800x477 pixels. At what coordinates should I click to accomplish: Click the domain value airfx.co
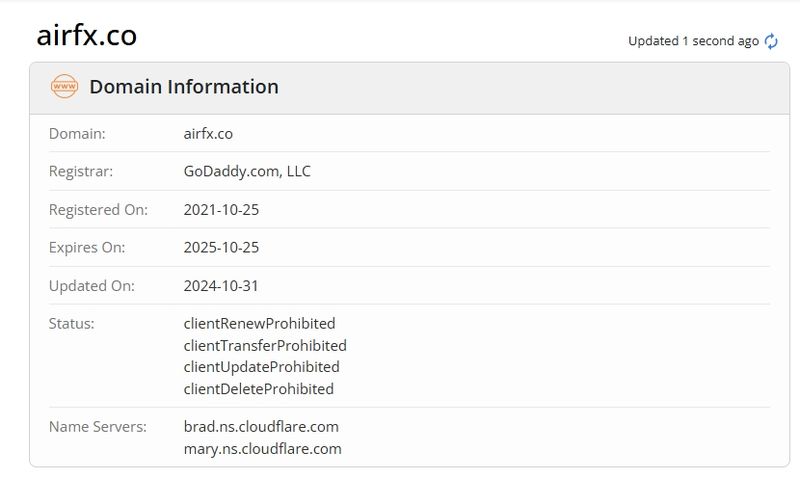tap(208, 134)
